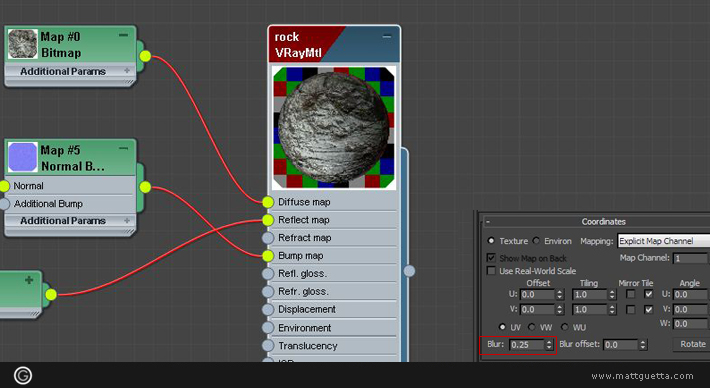Viewport: 710px width, 388px height.
Task: Click the U Angle value field
Action: [x=691, y=294]
